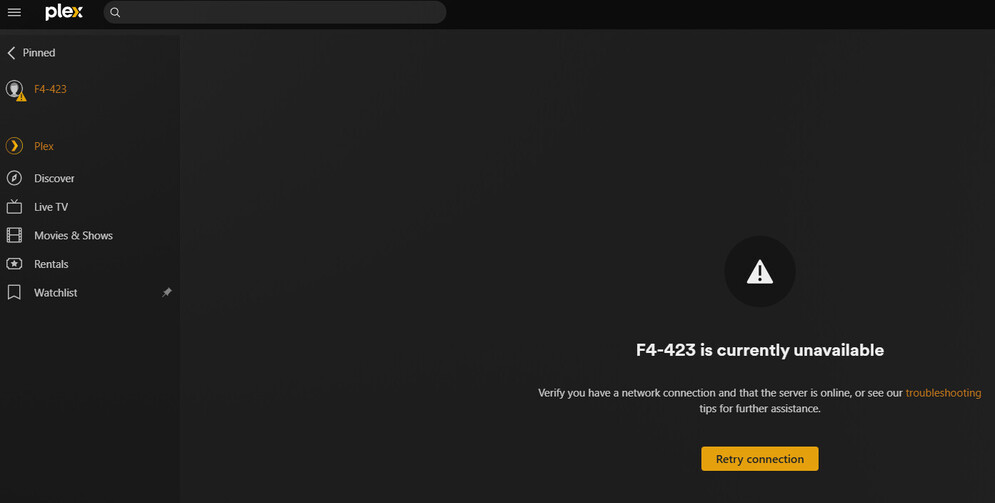Image resolution: width=995 pixels, height=503 pixels.
Task: Click the Retry connection button
Action: tap(760, 459)
